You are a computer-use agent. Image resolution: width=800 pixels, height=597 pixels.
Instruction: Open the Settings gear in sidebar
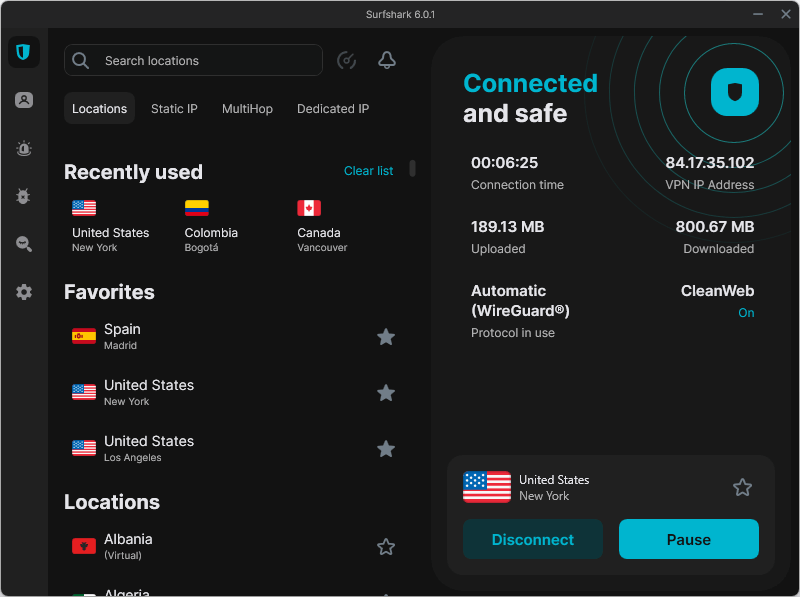click(23, 292)
